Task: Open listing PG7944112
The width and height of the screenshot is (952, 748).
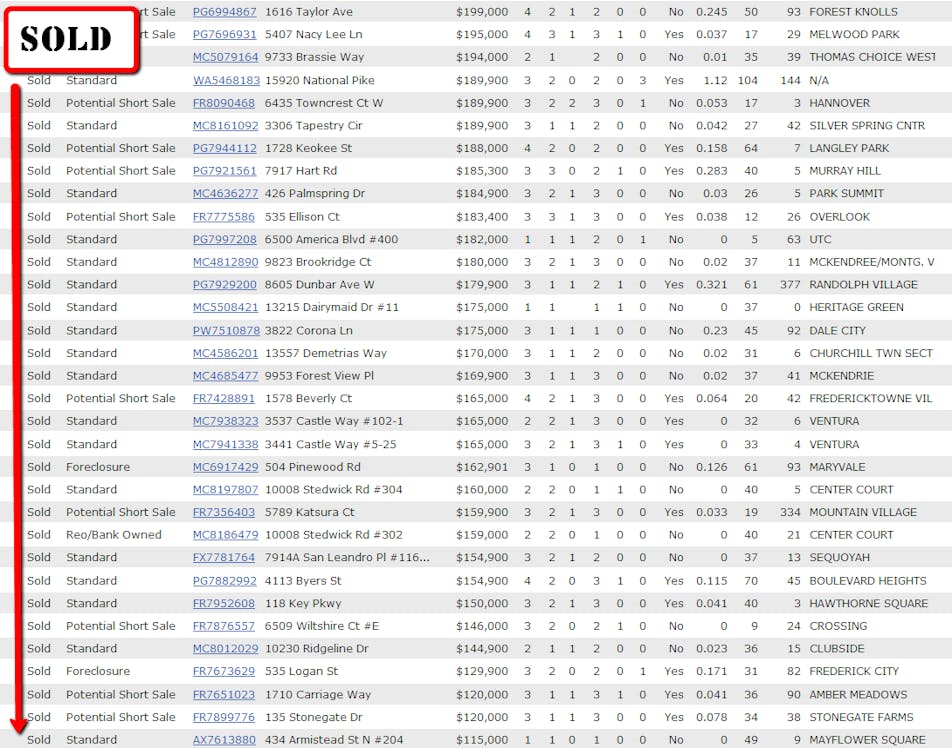Action: pyautogui.click(x=225, y=148)
